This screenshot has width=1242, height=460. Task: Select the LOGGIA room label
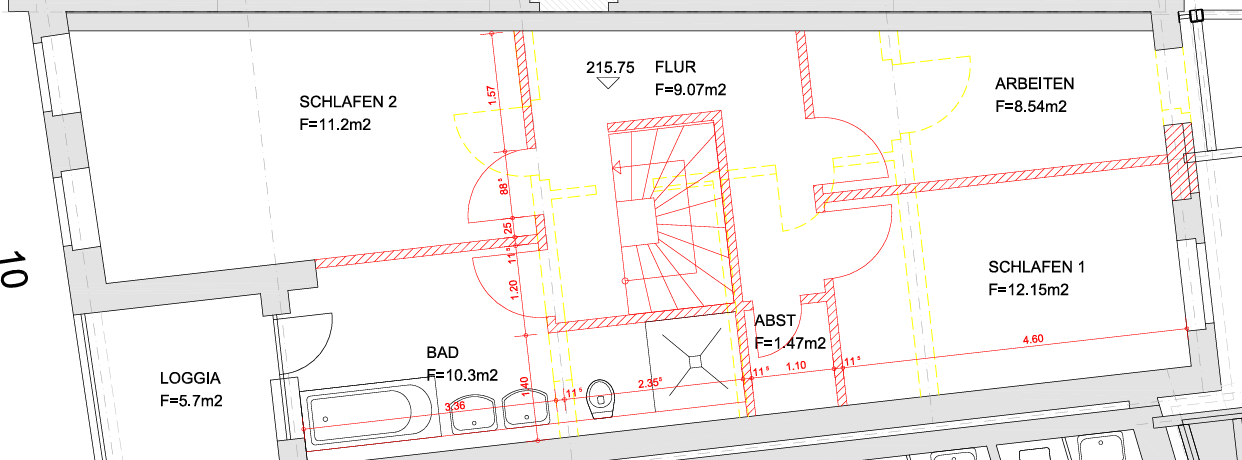(x=190, y=378)
